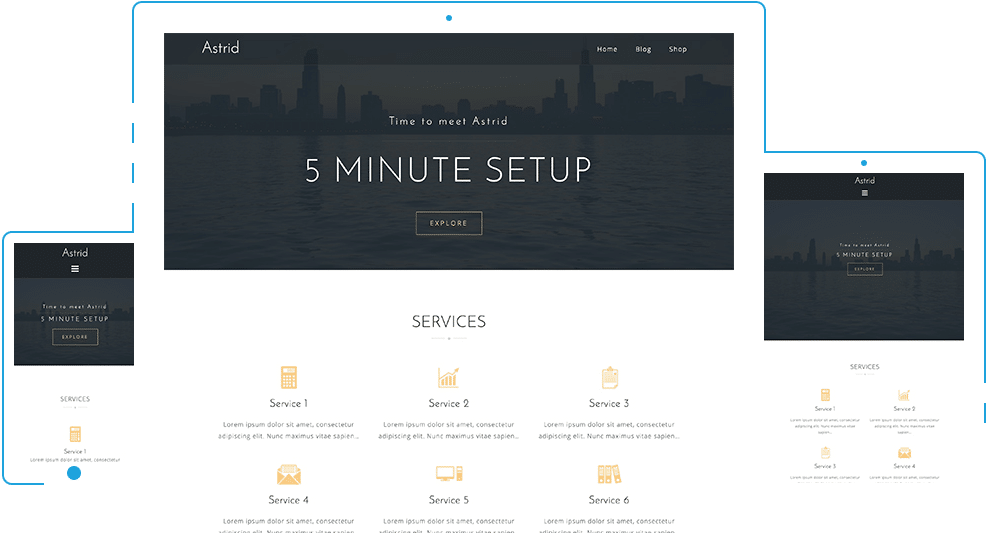Click SERVICES heading in phone preview
This screenshot has width=986, height=533.
pyautogui.click(x=75, y=399)
